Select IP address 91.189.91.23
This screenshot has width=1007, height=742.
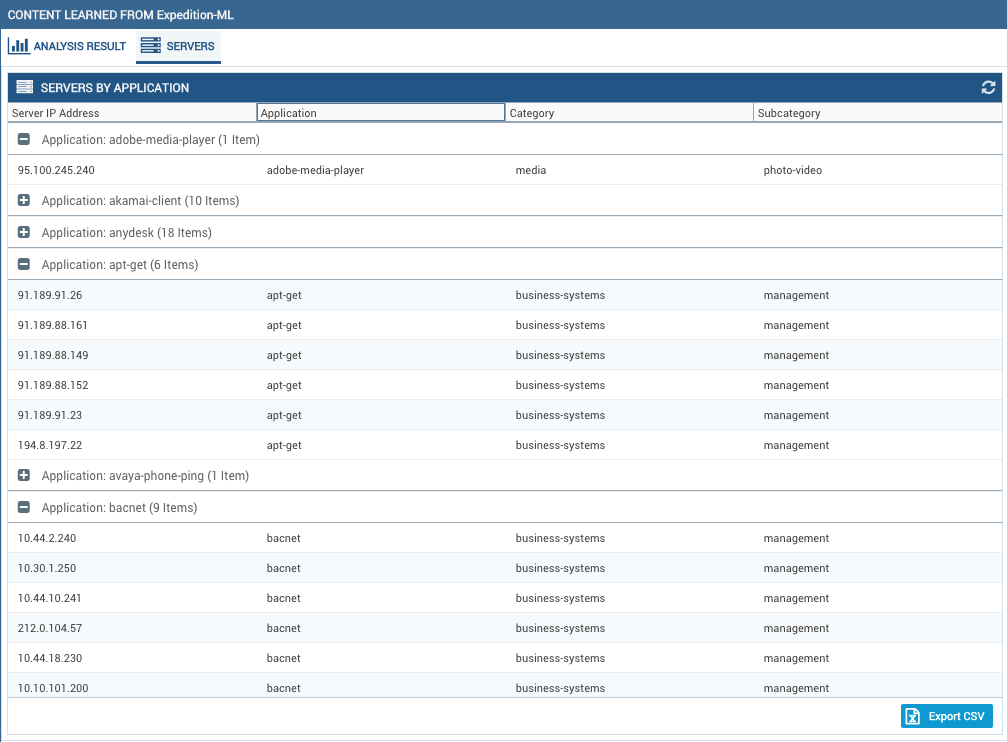point(50,415)
